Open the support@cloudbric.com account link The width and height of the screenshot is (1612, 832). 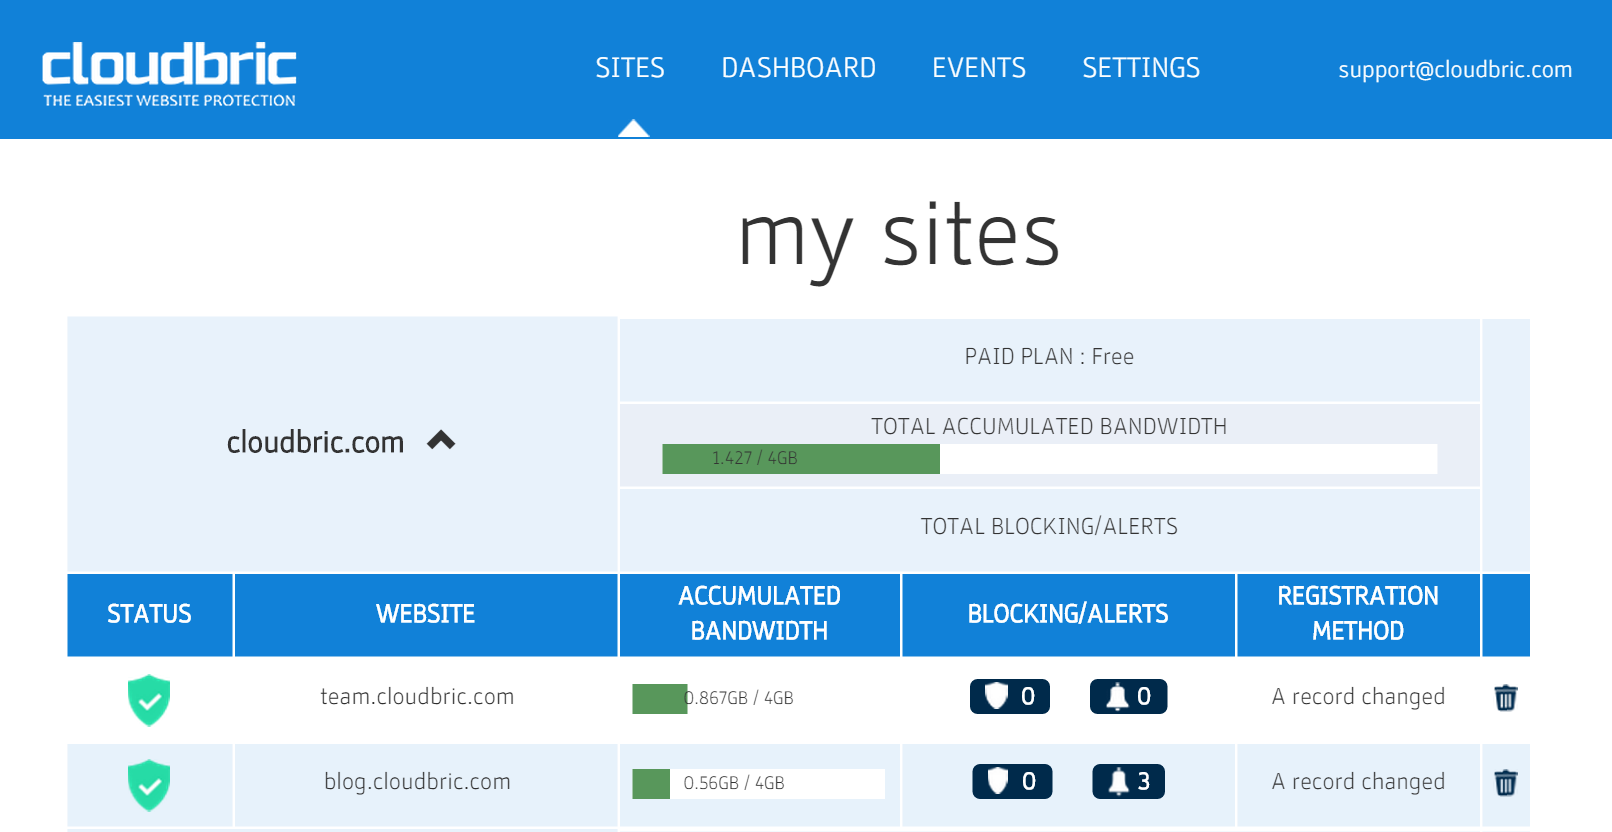pos(1455,70)
